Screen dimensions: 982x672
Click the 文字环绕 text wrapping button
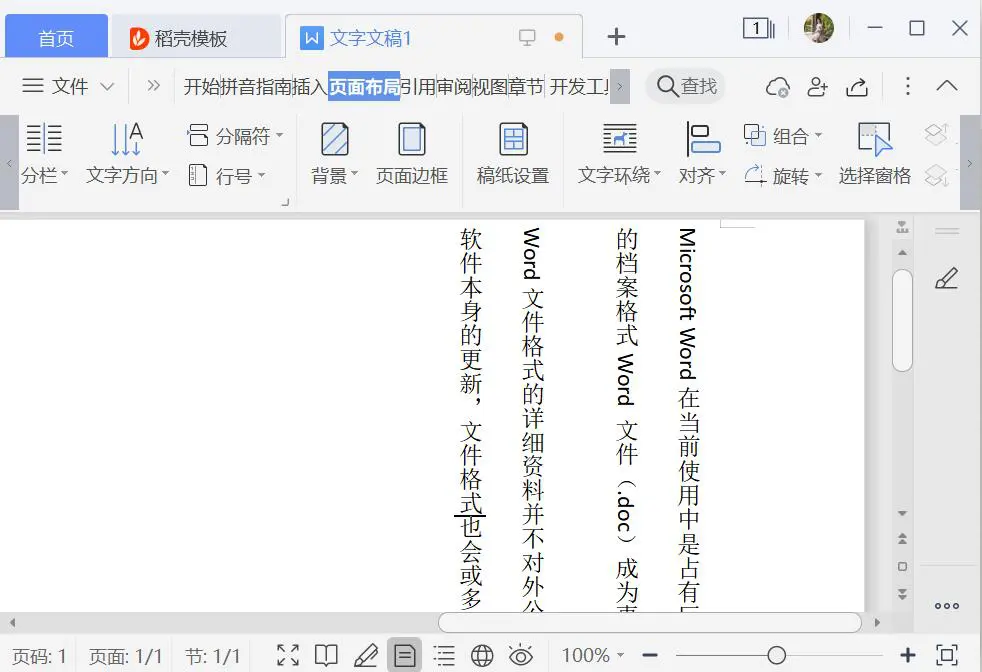(619, 152)
